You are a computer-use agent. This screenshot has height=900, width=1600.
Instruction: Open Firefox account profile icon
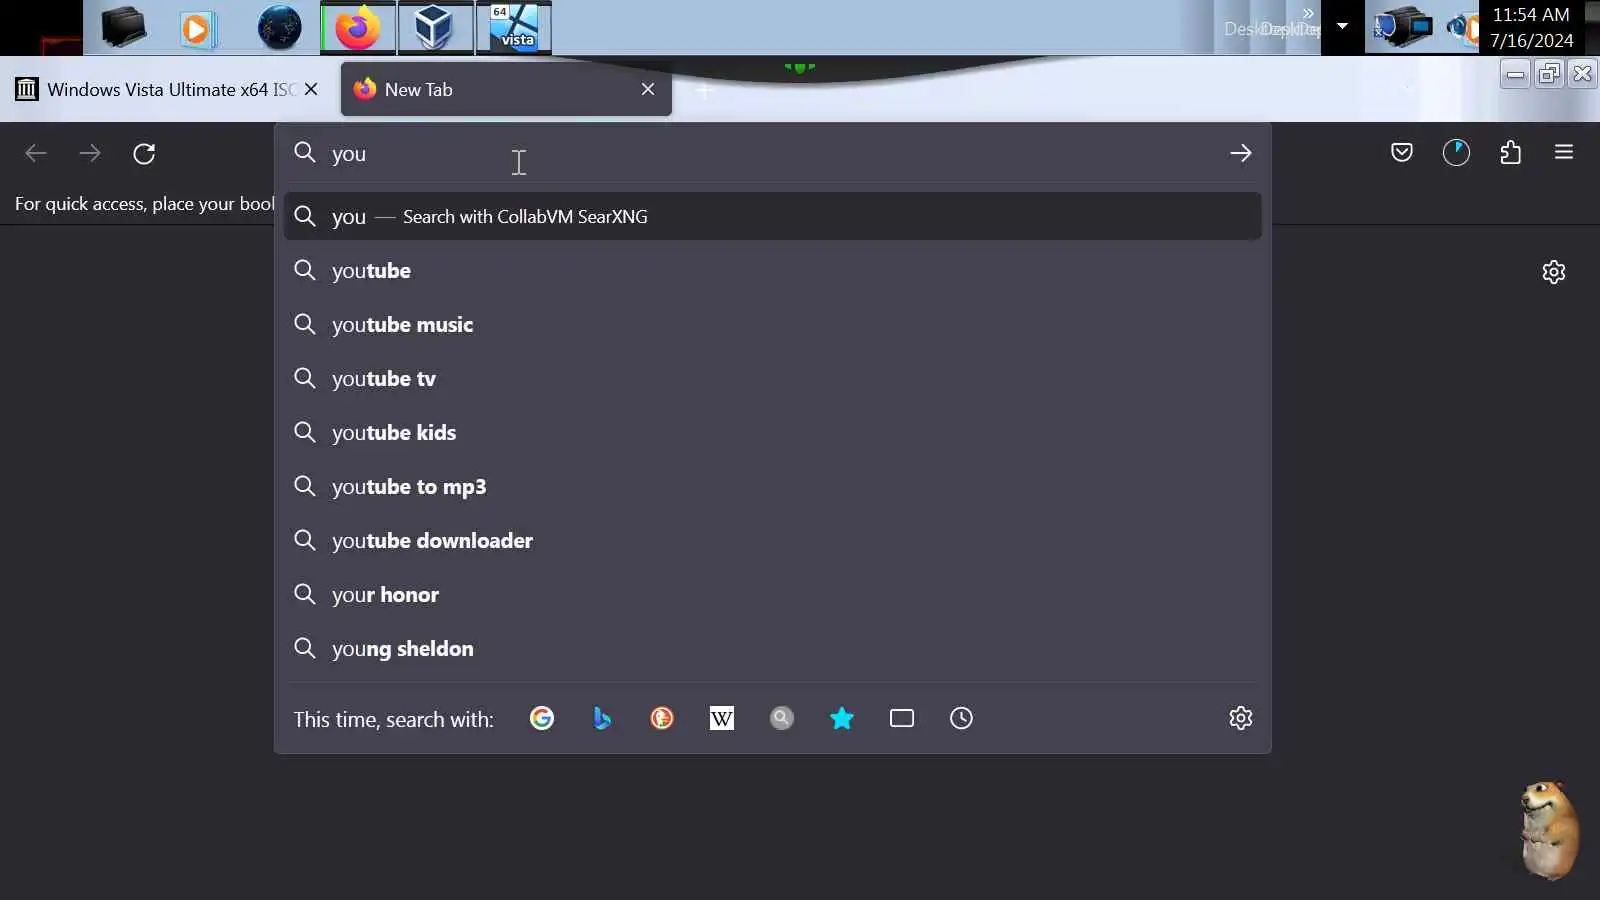[1456, 152]
